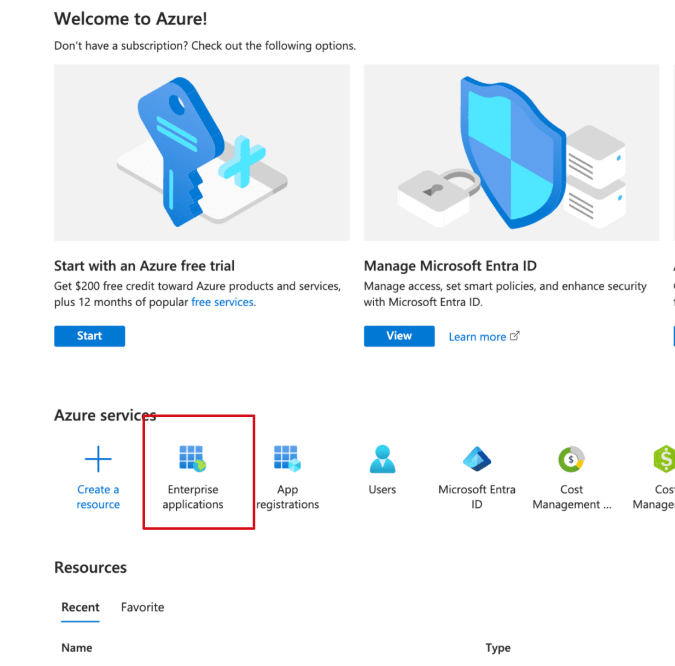Click the shield Entra ID illustration
The width and height of the screenshot is (675, 666).
point(511,152)
